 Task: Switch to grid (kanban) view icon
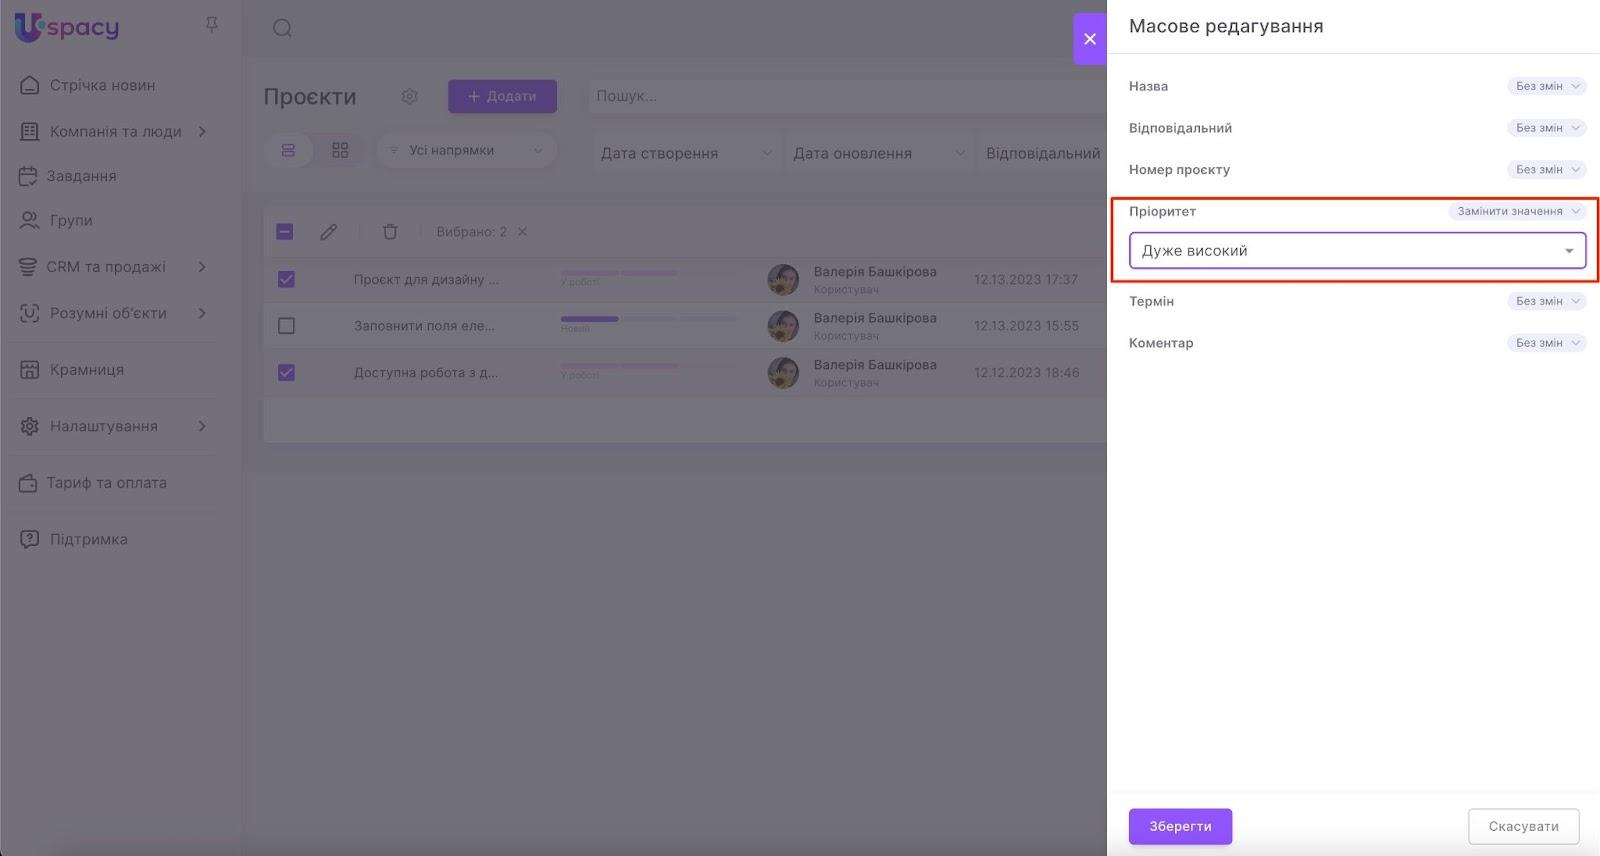[340, 150]
